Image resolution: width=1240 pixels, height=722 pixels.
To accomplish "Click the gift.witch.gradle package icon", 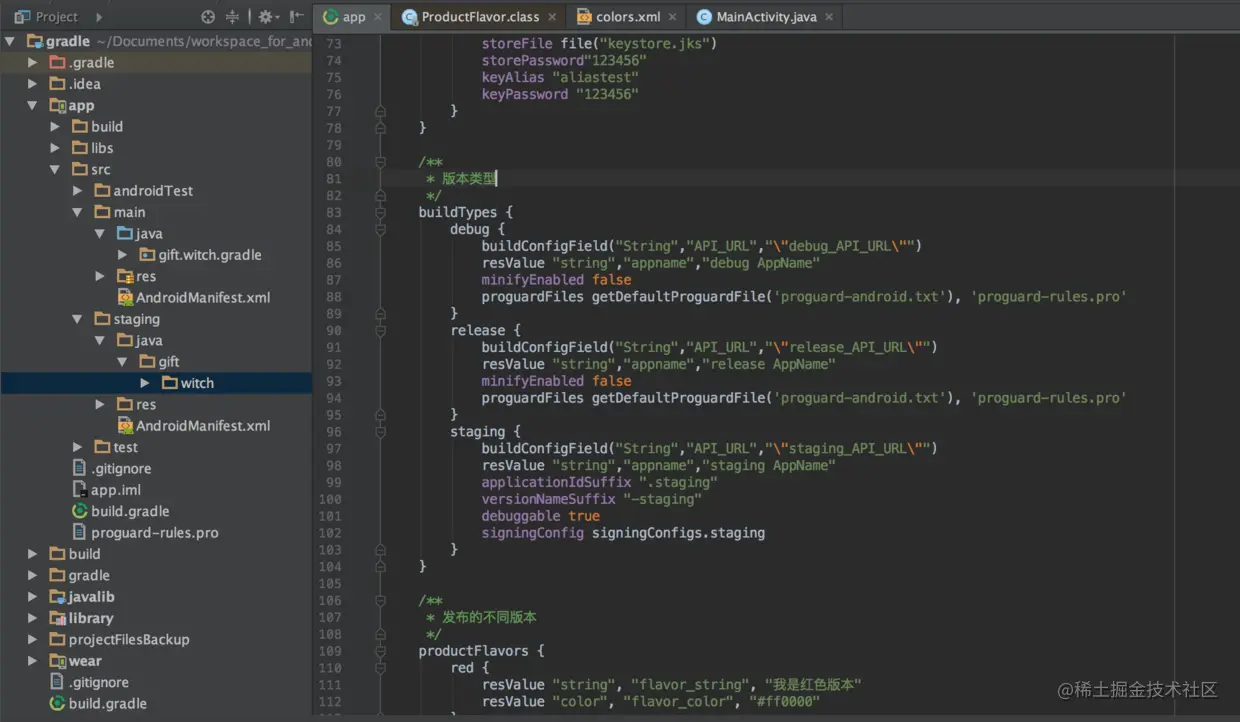I will [x=147, y=255].
